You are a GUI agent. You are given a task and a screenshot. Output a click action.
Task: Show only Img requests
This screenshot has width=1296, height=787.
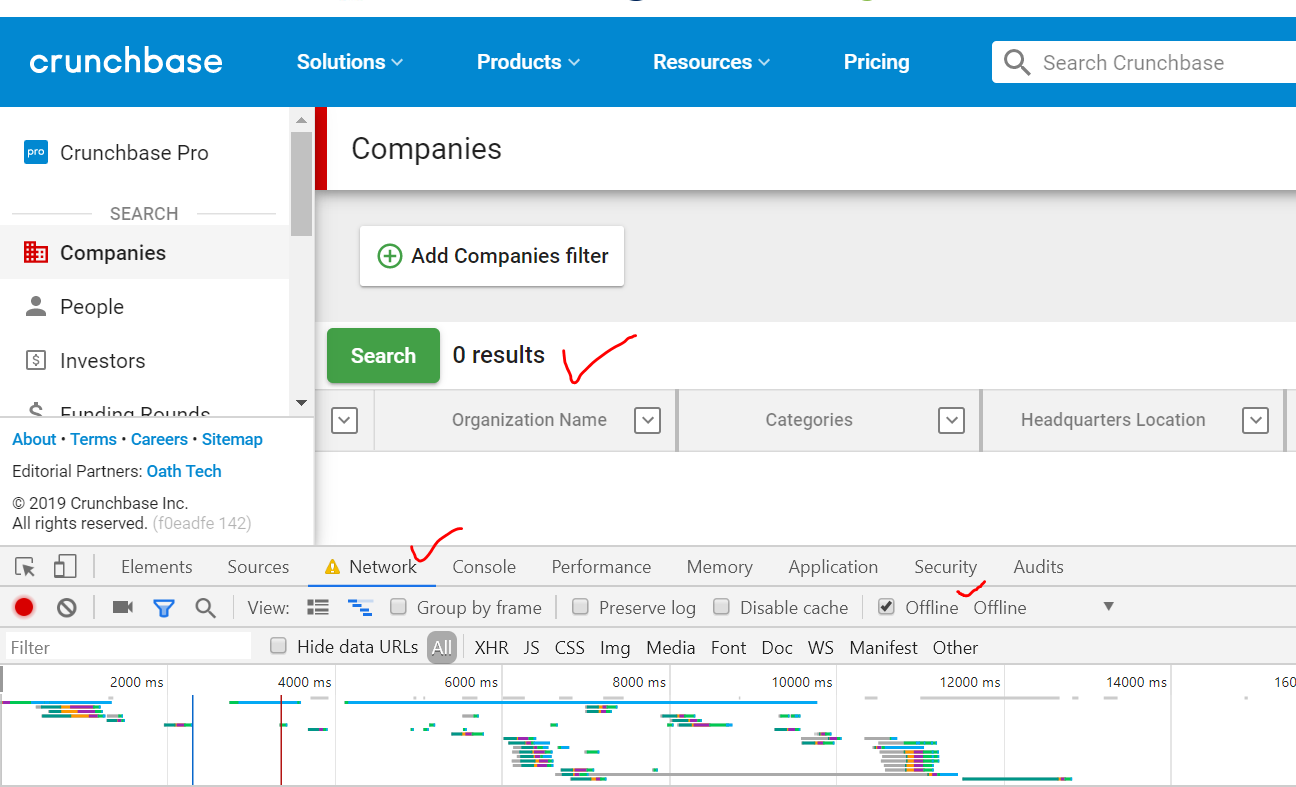coord(615,647)
